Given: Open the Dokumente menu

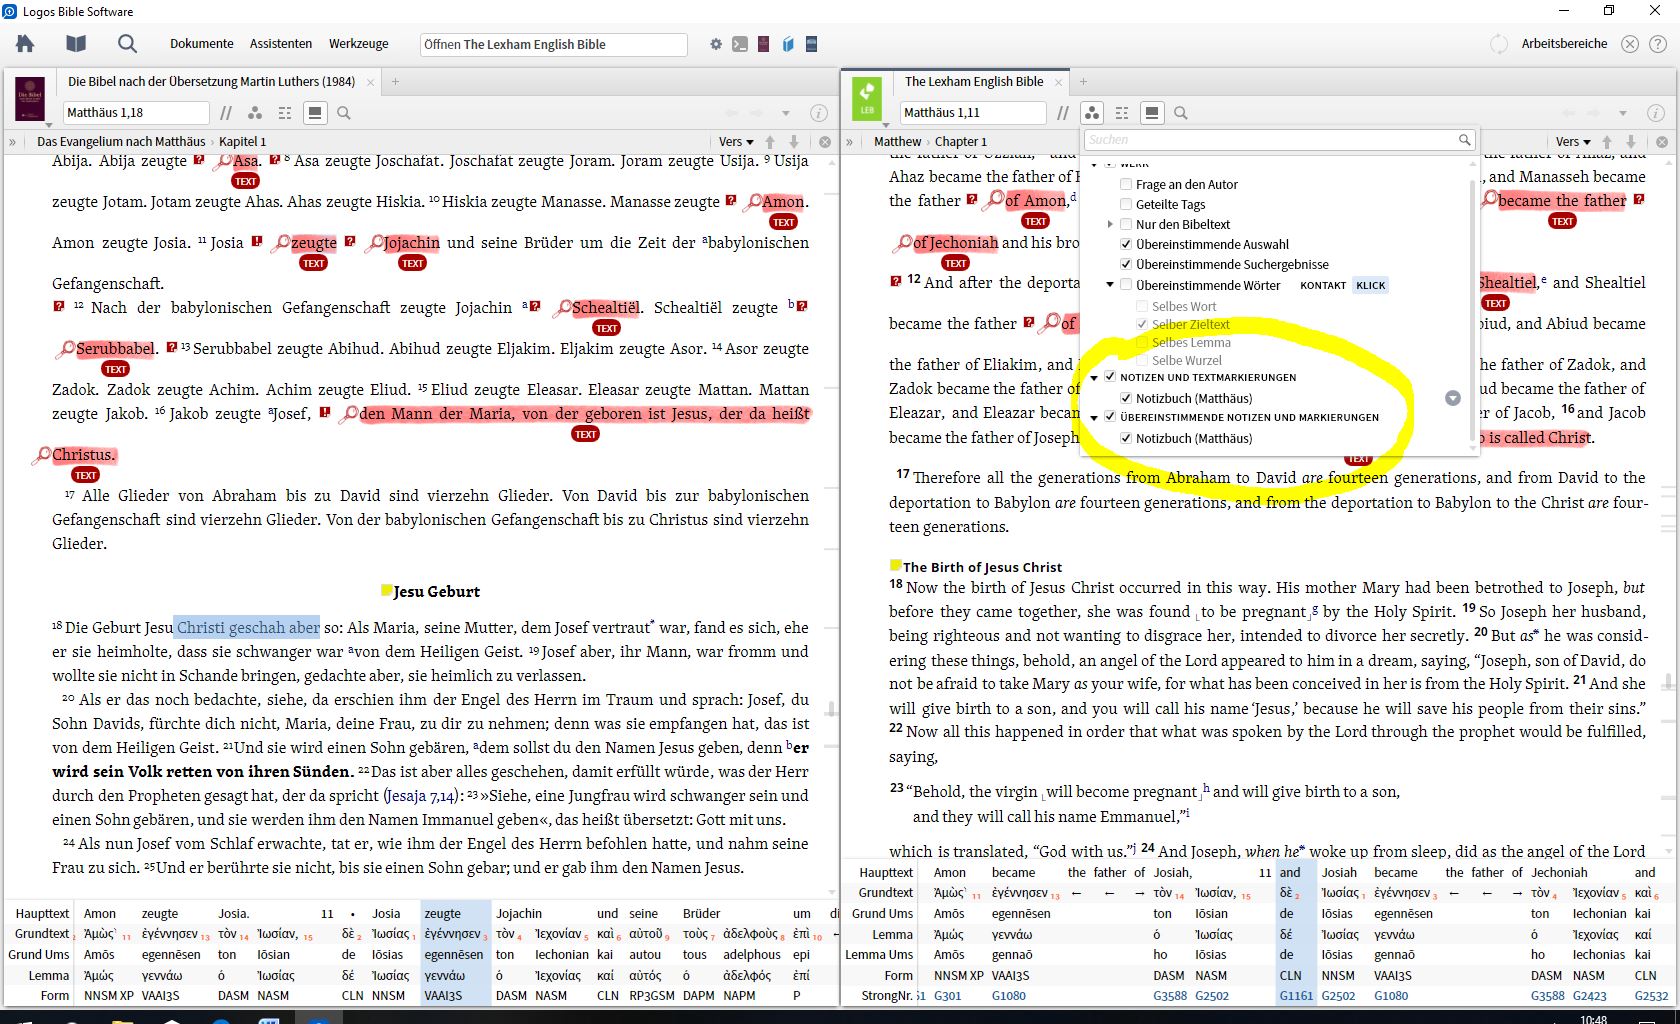Looking at the screenshot, I should coord(202,44).
